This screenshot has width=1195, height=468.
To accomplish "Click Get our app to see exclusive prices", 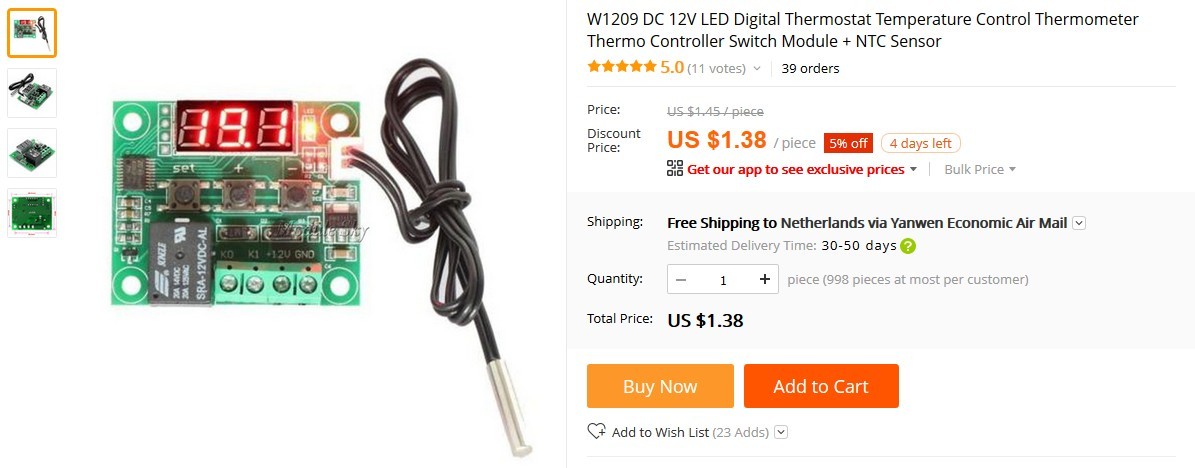I will (x=796, y=169).
